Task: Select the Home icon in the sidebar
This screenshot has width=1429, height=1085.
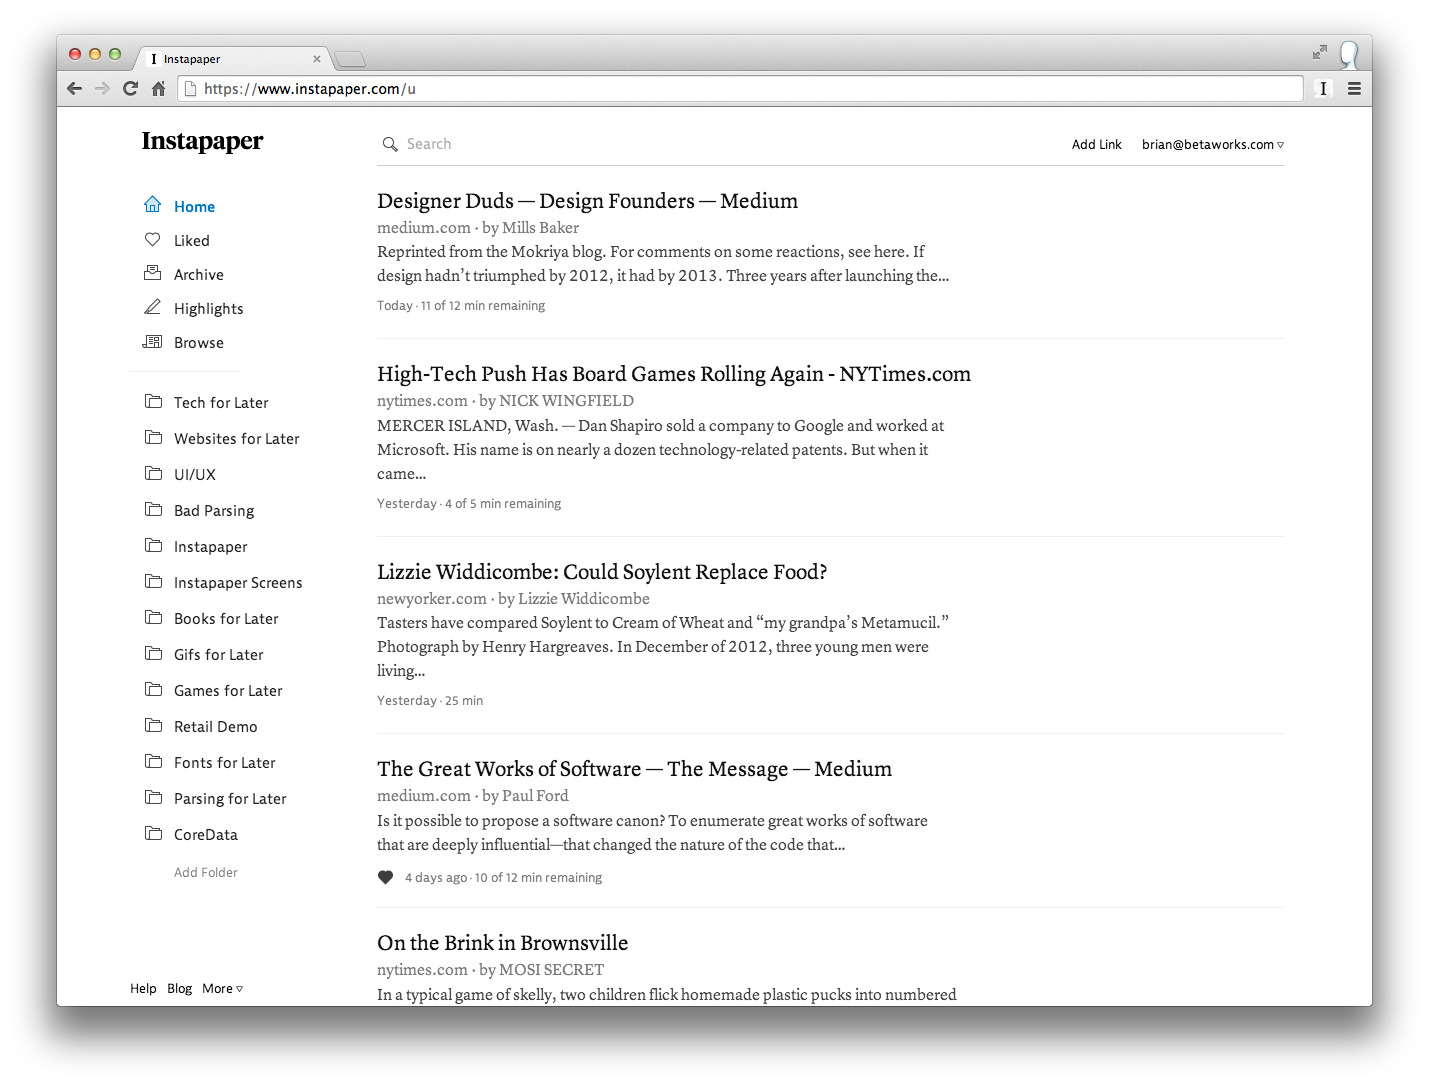Action: point(152,205)
